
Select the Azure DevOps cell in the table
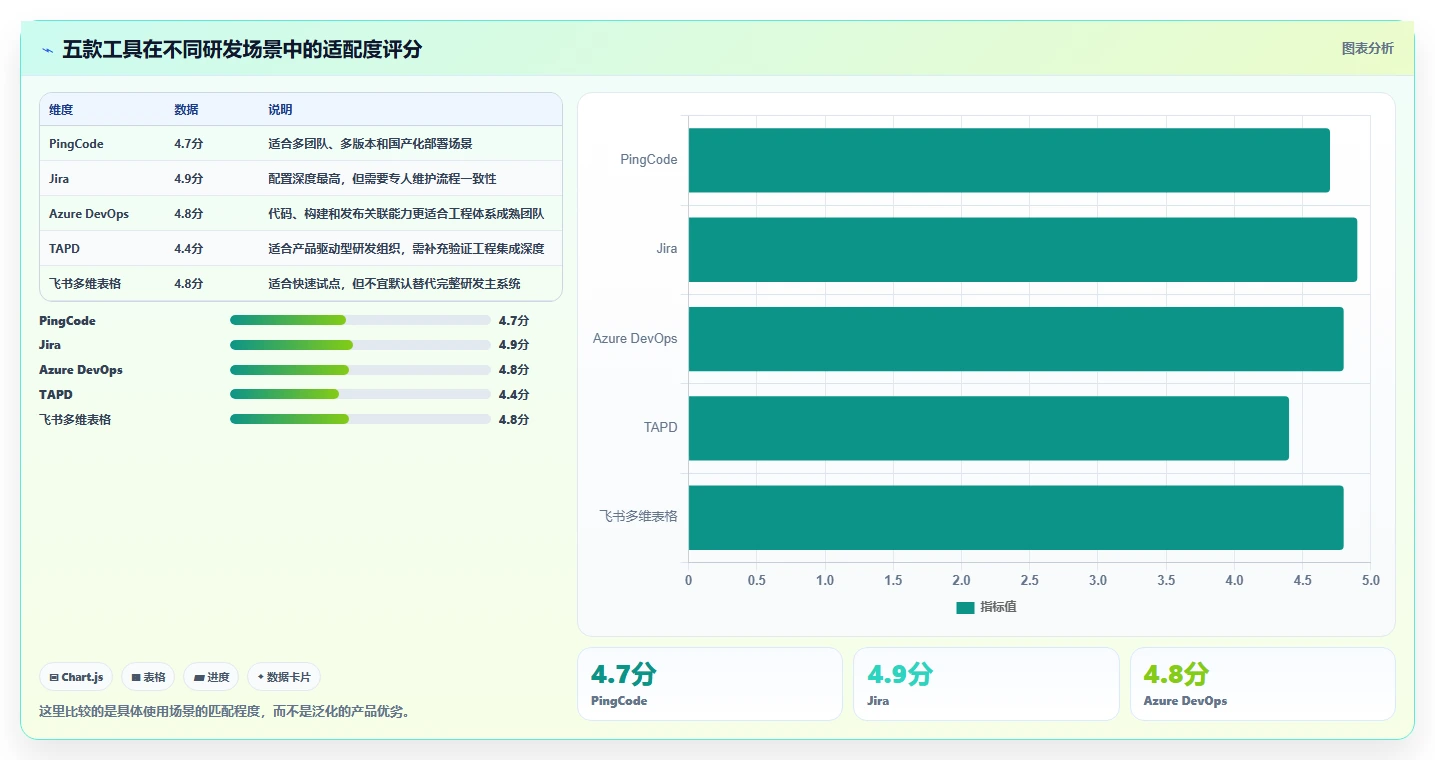[89, 214]
